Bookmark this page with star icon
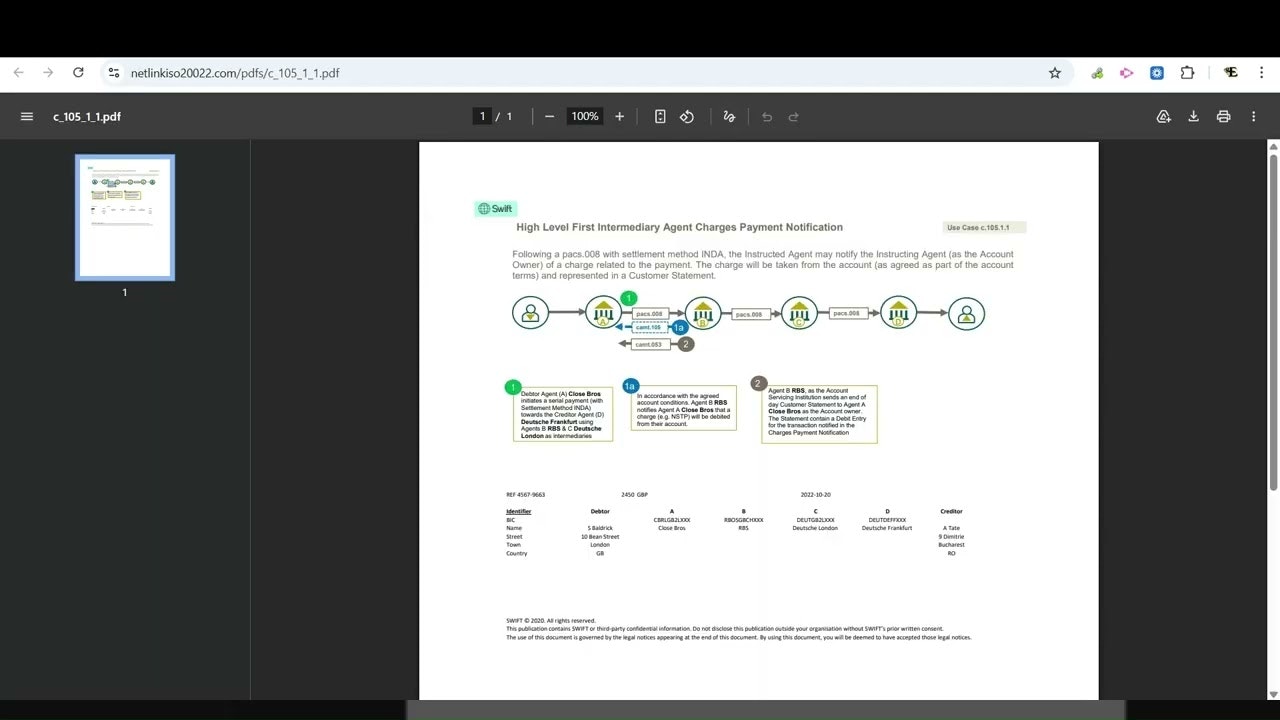 (1054, 73)
